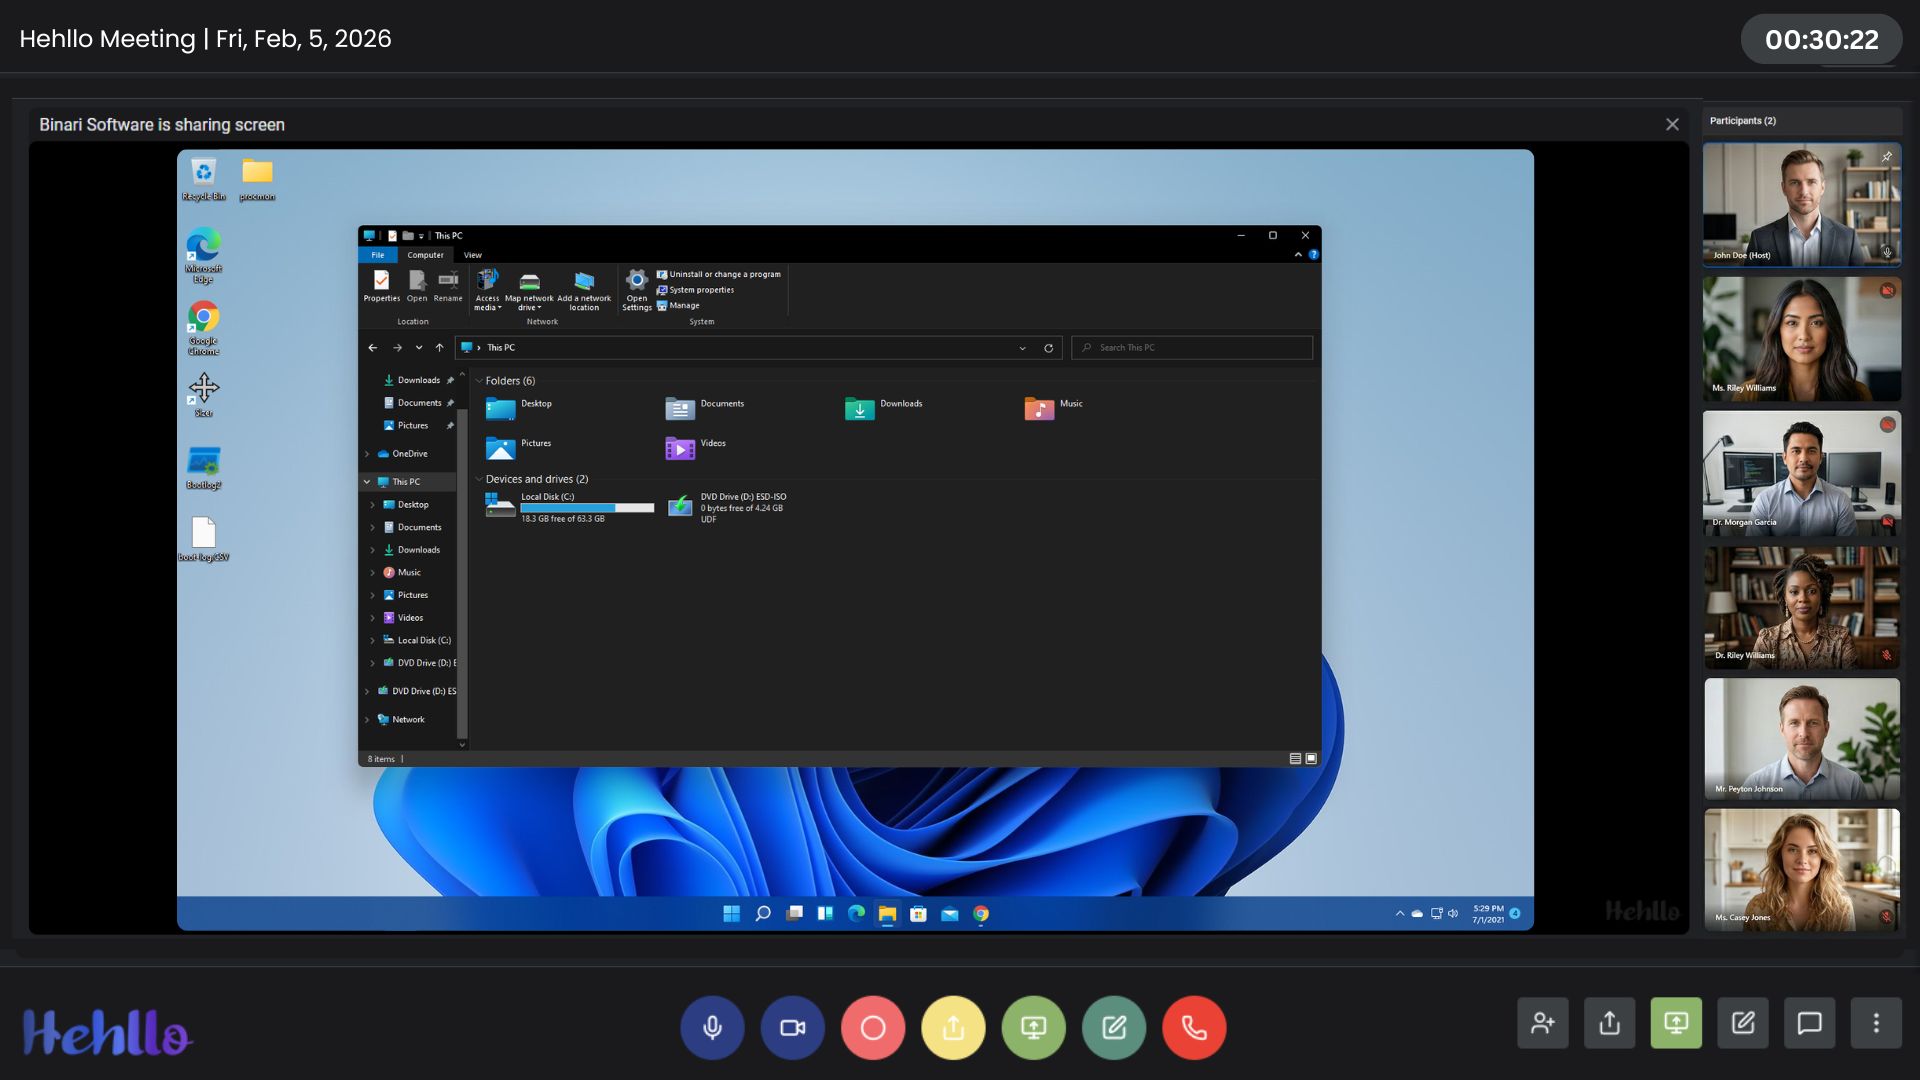1920x1080 pixels.
Task: Click the Windows Start button in taskbar
Action: [731, 913]
